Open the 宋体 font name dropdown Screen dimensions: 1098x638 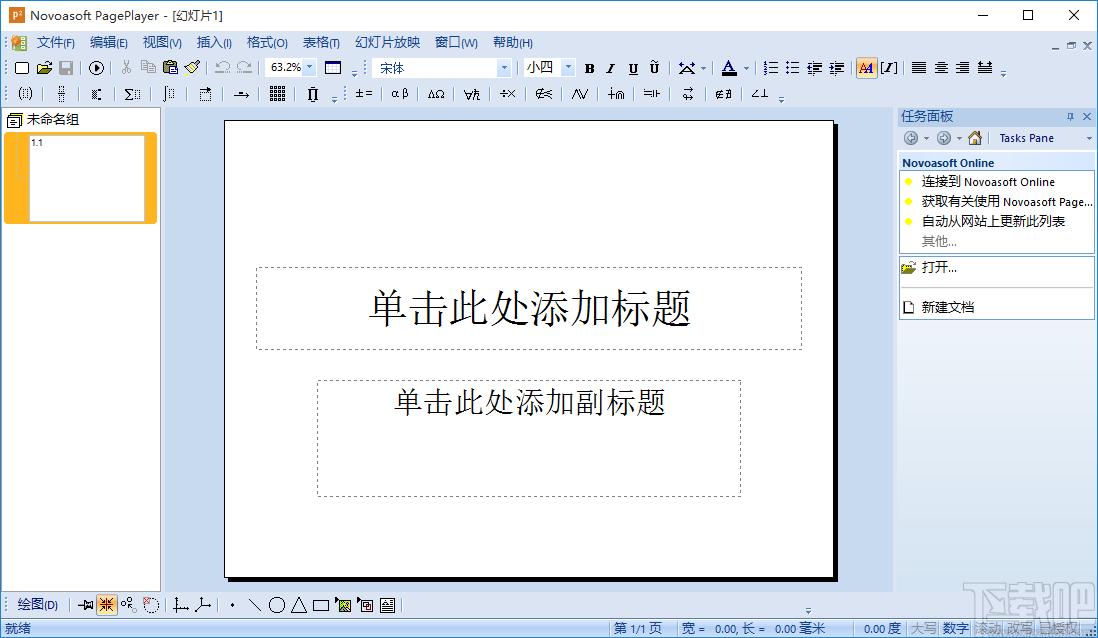coord(504,68)
